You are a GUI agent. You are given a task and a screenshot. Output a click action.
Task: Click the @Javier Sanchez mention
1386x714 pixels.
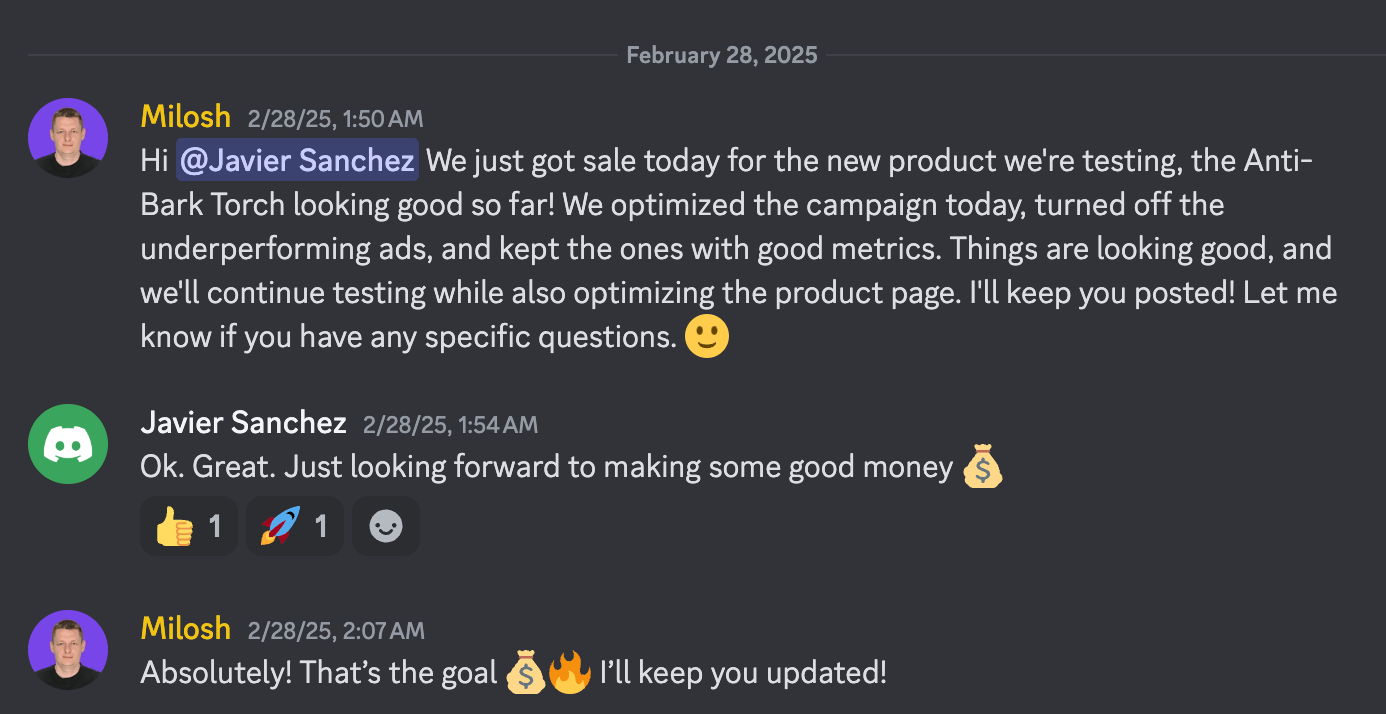(297, 160)
